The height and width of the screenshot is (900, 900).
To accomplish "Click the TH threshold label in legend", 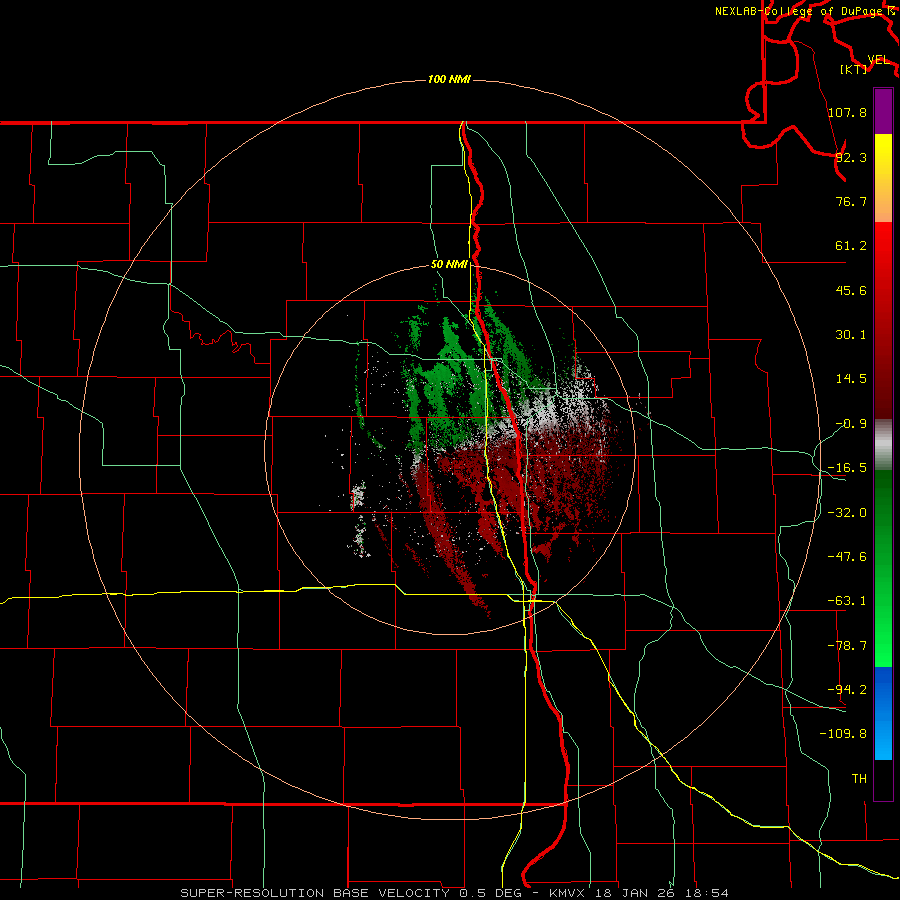I will pyautogui.click(x=859, y=778).
